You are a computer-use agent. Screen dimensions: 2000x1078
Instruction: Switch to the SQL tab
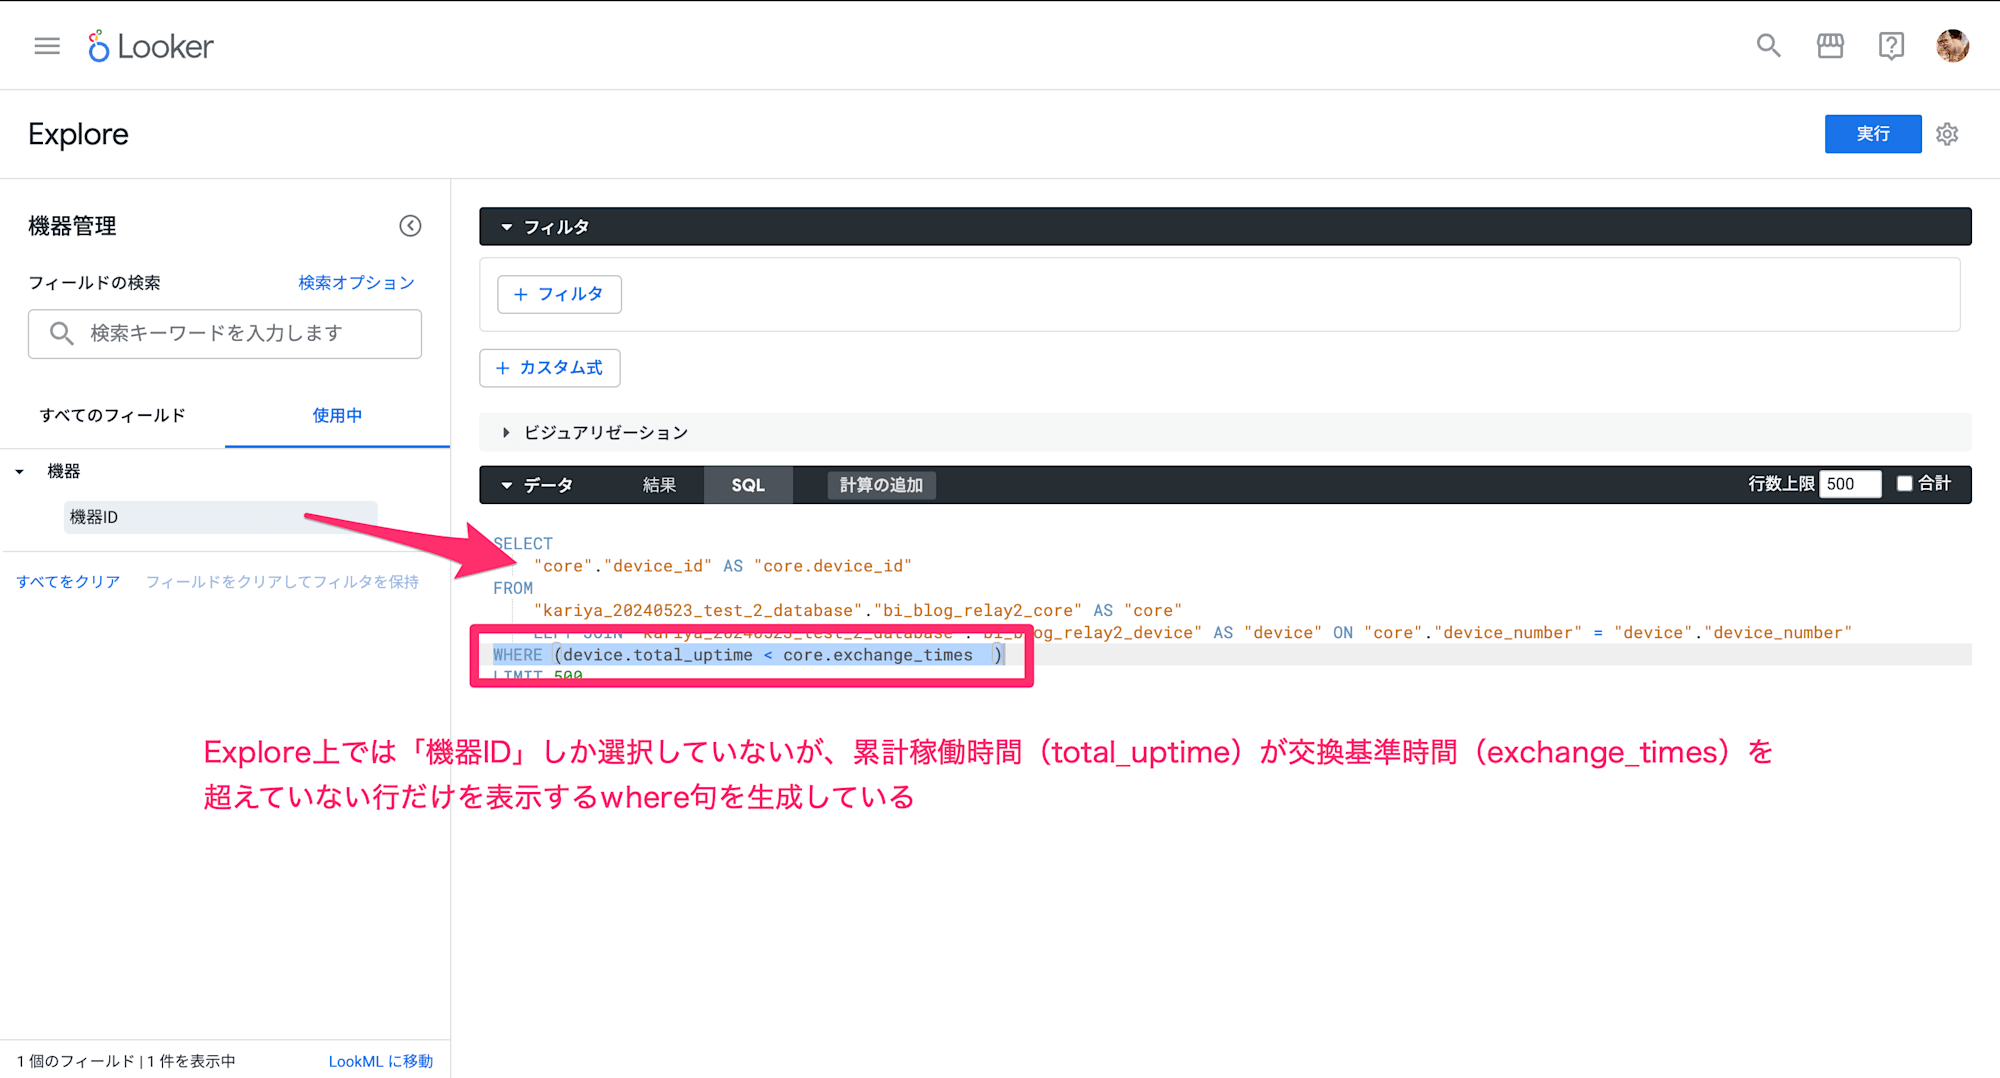coord(748,485)
